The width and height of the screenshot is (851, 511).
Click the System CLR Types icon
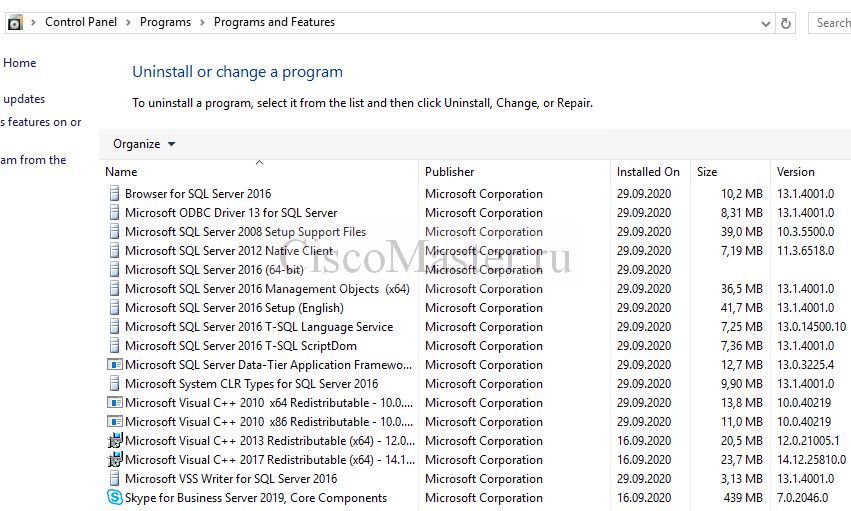point(114,384)
